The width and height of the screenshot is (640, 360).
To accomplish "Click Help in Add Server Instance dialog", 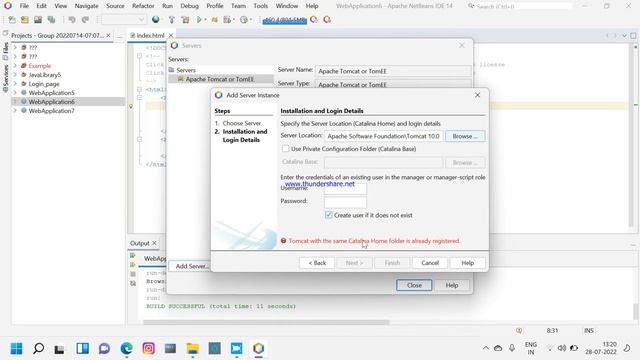I will pos(468,263).
